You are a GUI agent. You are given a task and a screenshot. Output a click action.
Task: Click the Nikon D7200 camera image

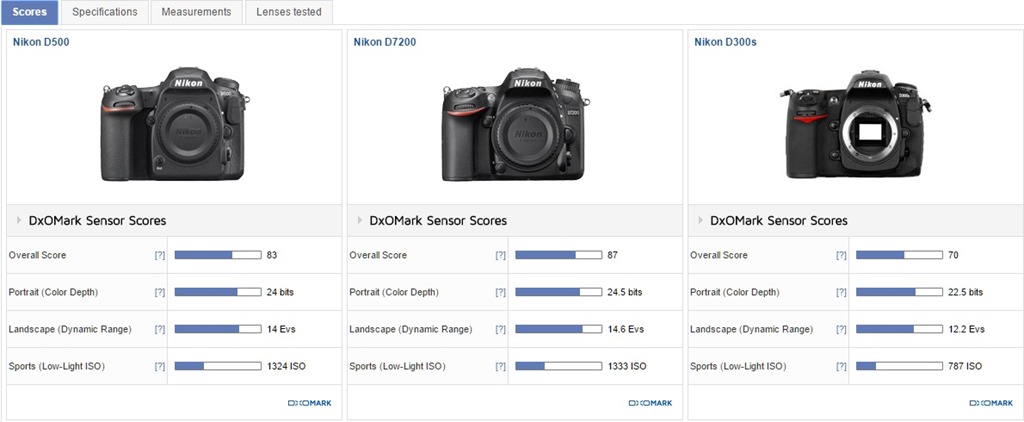[x=516, y=124]
